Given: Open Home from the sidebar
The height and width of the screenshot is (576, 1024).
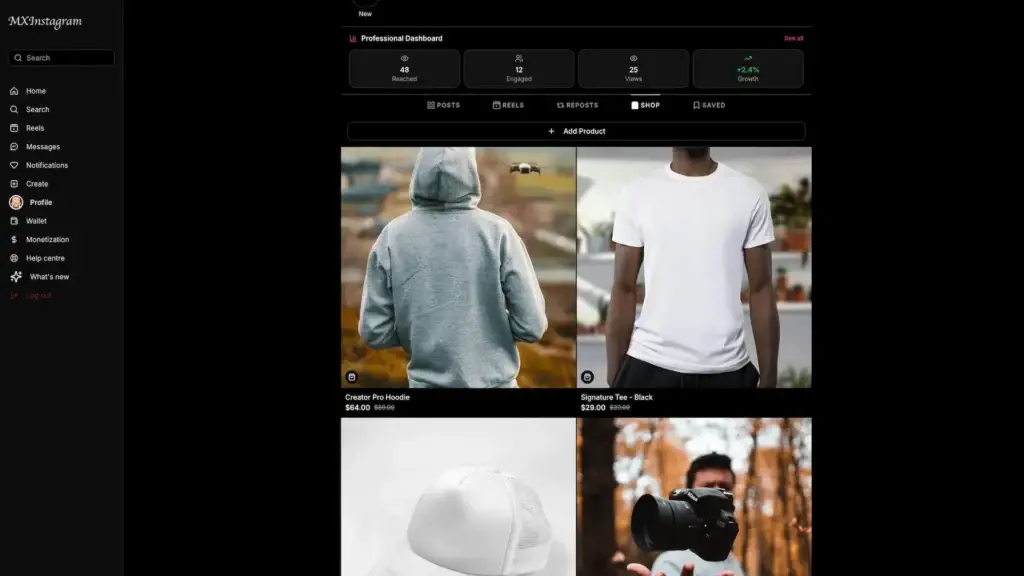Looking at the screenshot, I should point(35,91).
